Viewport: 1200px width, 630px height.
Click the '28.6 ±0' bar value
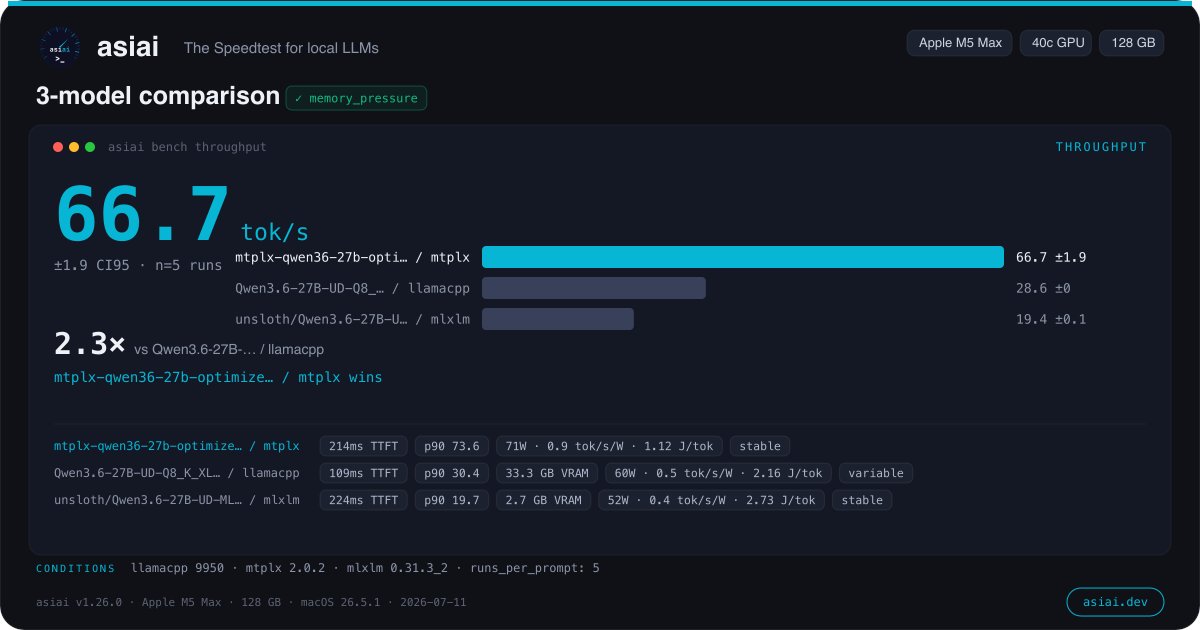(x=1043, y=288)
